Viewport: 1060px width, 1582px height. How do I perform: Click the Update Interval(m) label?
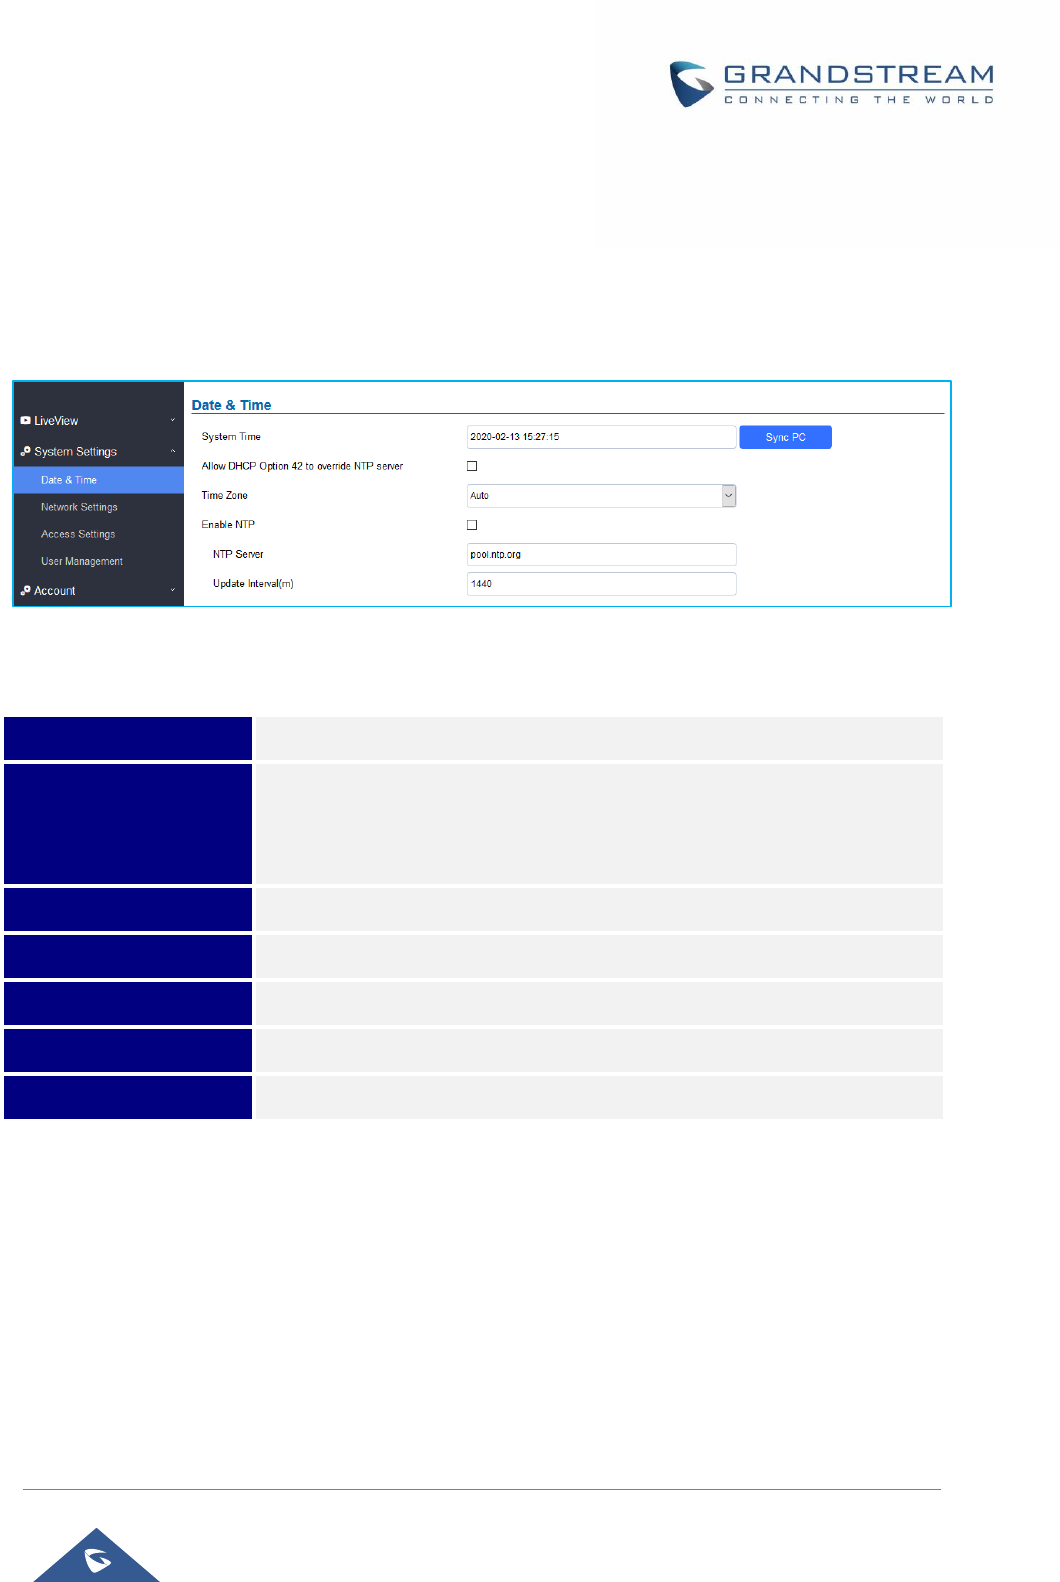[253, 584]
